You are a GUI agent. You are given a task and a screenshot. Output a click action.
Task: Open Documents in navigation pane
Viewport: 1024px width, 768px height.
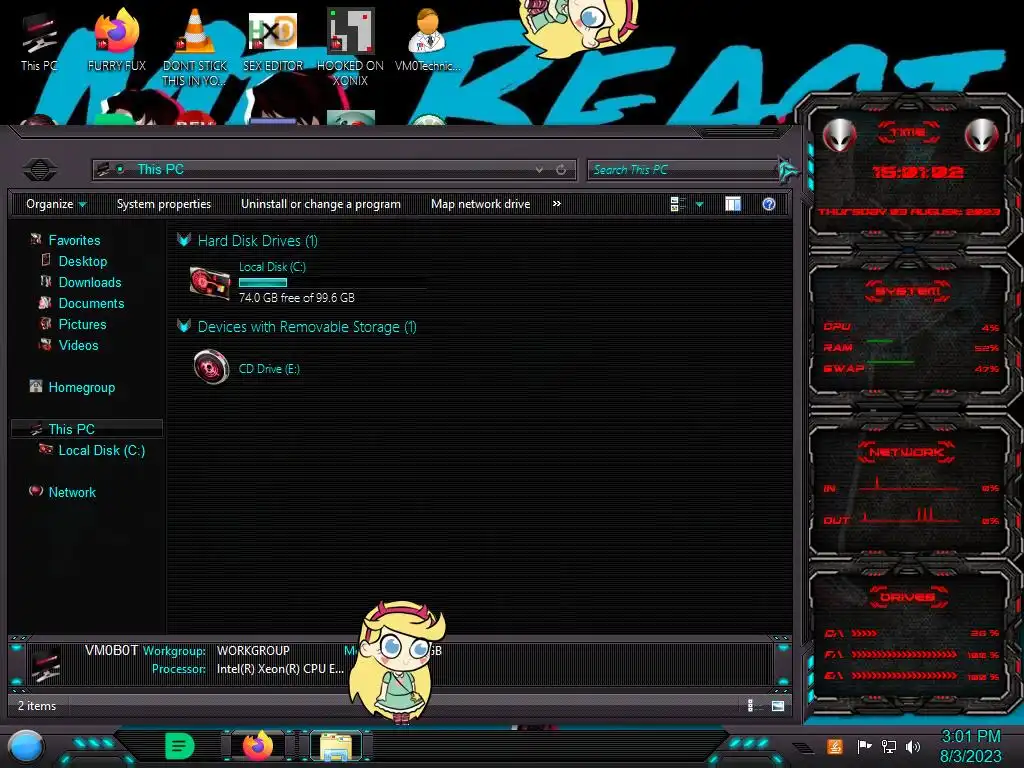pos(91,303)
